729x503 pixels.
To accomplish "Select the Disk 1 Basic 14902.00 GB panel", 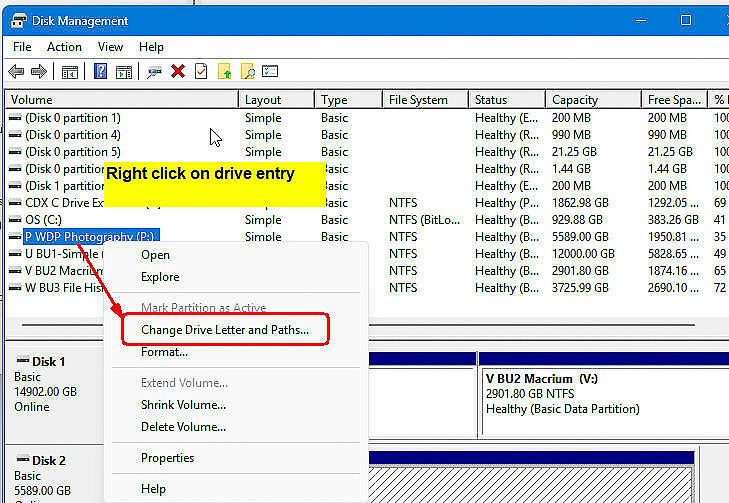I will point(54,393).
